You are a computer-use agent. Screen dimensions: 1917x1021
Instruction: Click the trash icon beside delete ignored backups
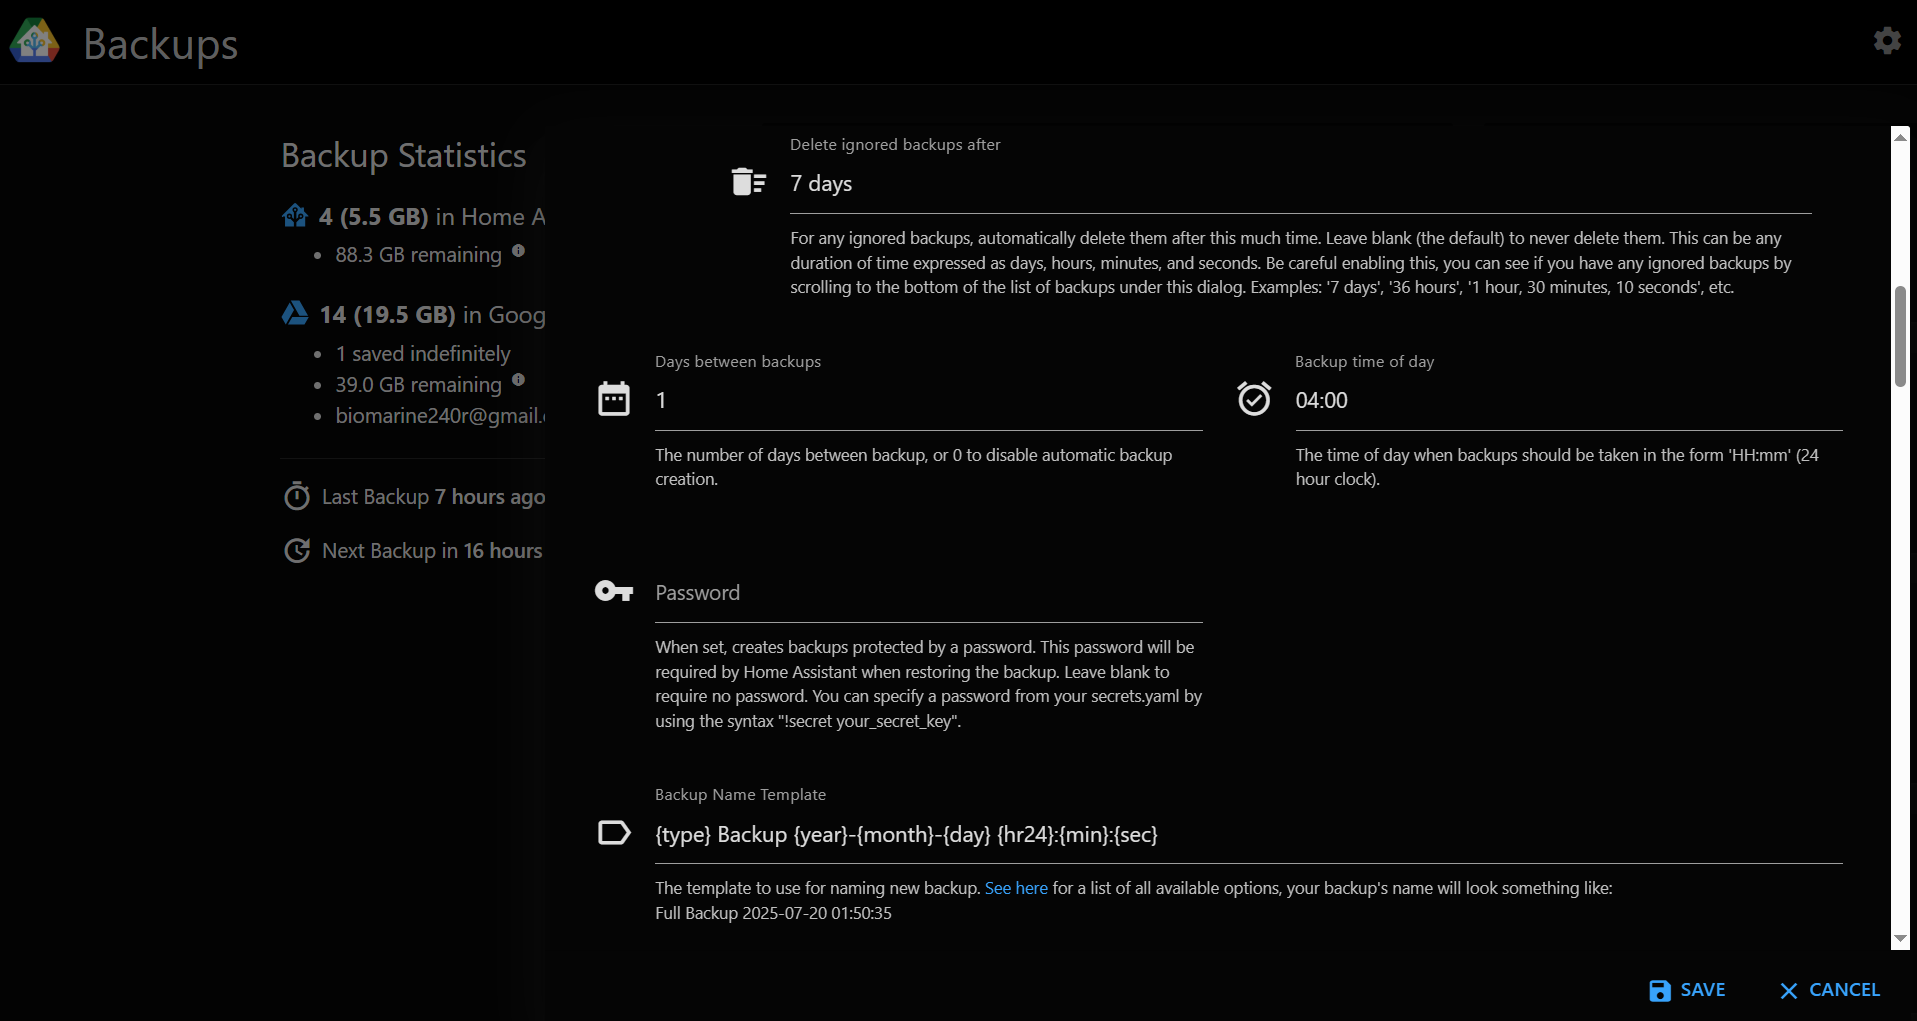point(747,182)
